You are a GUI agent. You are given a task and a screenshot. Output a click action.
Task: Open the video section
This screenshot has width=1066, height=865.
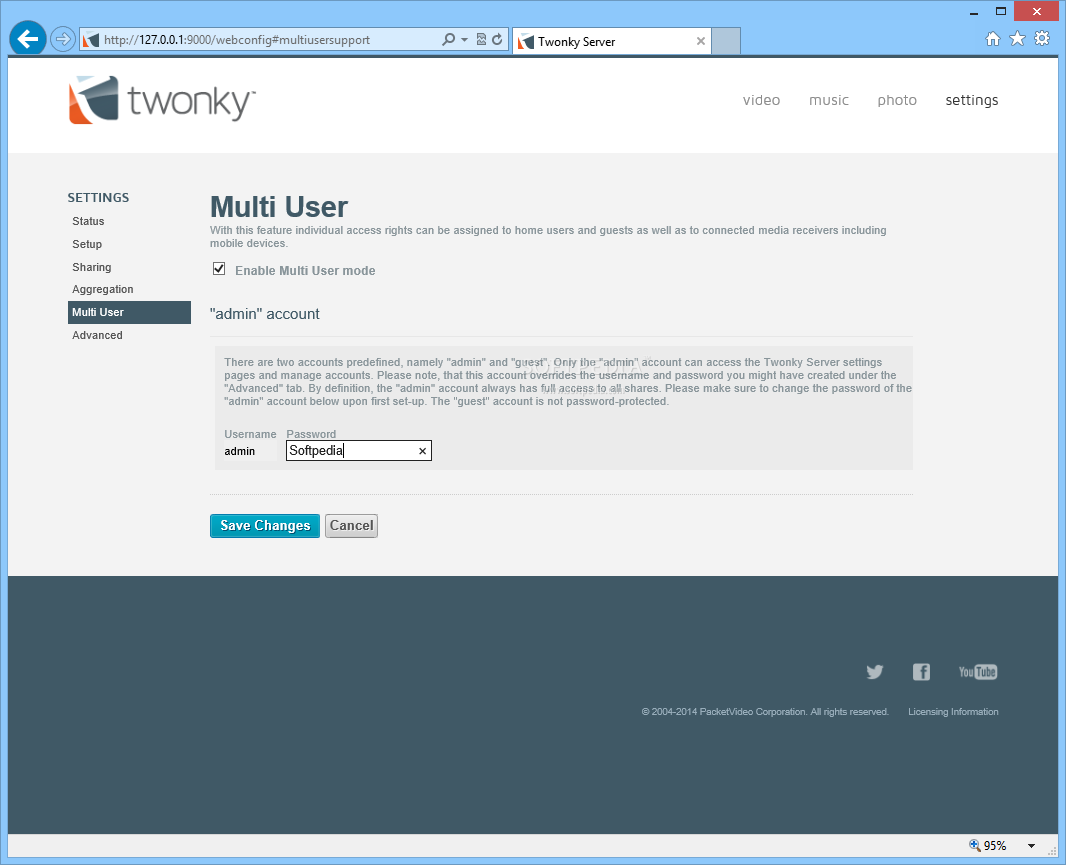(x=761, y=100)
